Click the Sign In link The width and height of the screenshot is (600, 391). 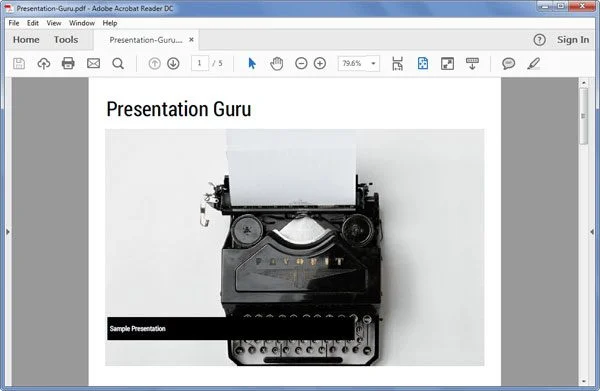[573, 39]
